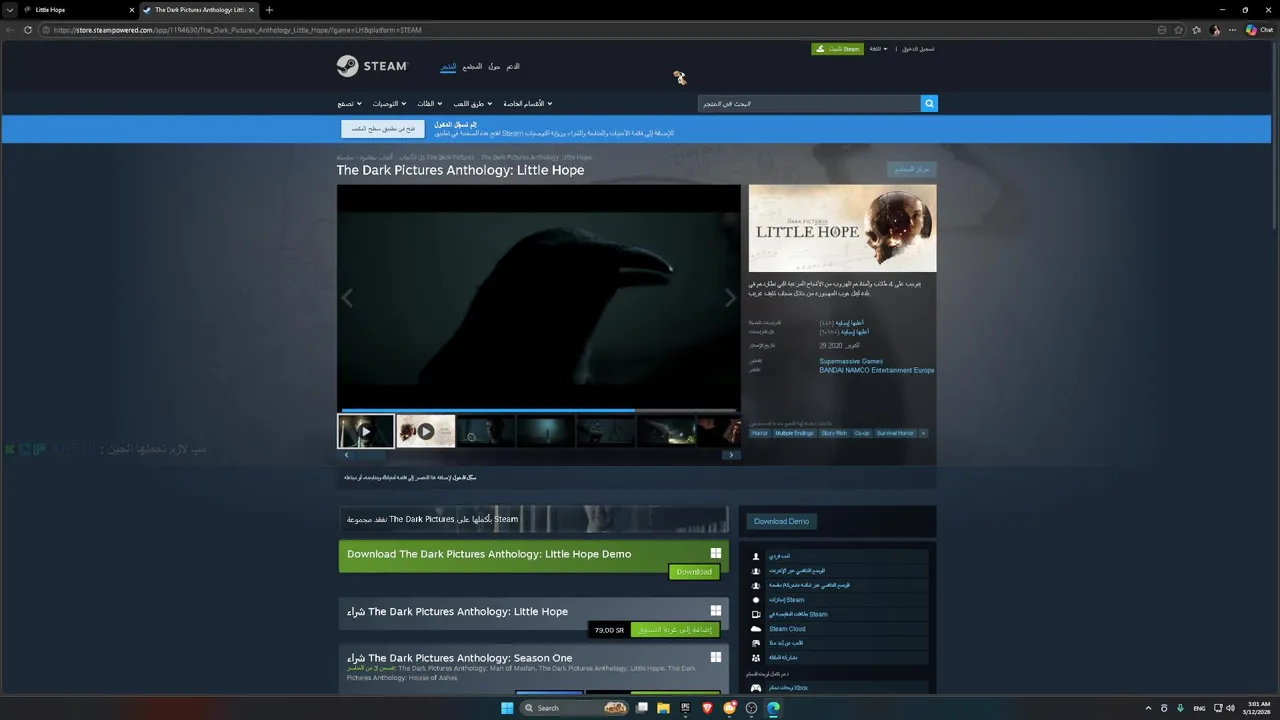Click the Little Hope capsule header image
The image size is (1280, 720).
[843, 228]
